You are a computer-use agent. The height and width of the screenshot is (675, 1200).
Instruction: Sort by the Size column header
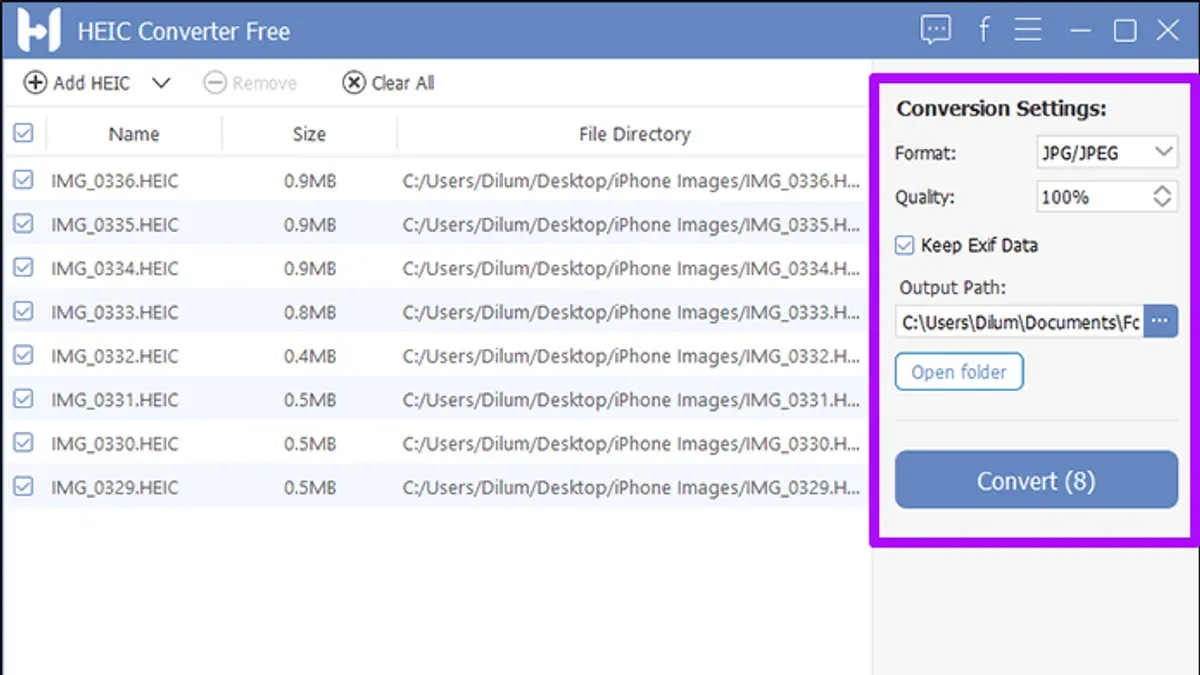click(309, 134)
